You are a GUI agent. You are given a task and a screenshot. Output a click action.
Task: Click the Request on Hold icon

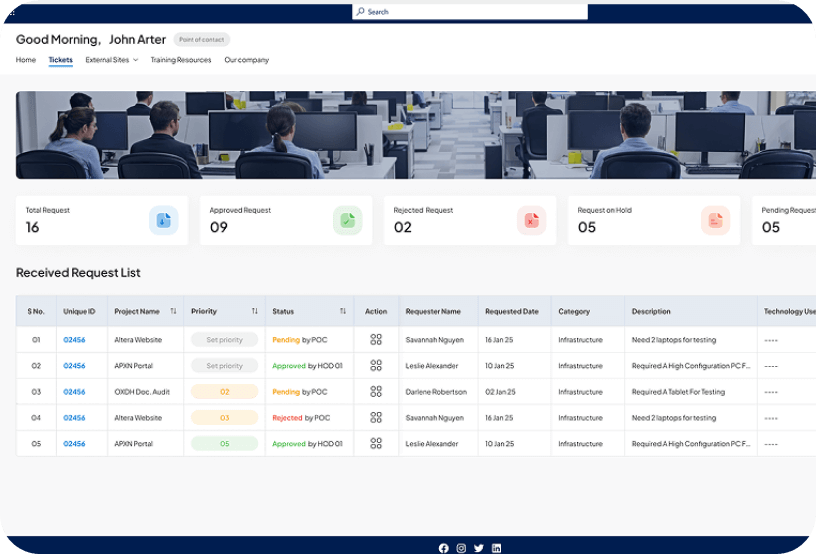coord(715,220)
